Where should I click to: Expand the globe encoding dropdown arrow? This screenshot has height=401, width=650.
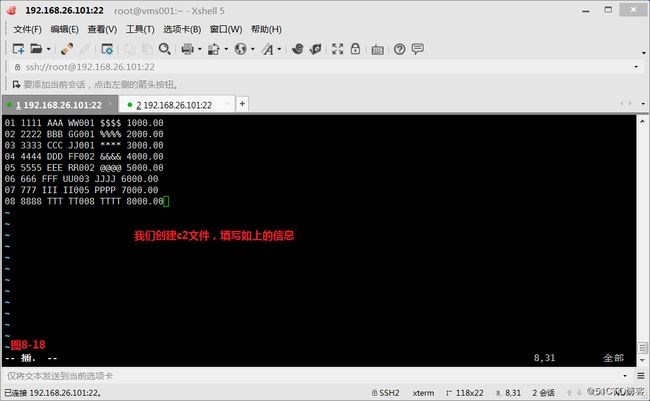(x=252, y=49)
